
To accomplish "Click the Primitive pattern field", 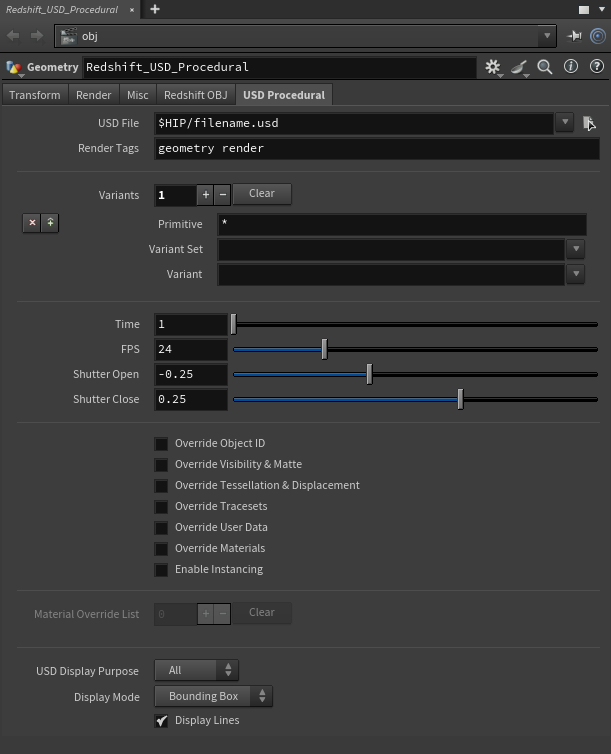I will point(402,224).
